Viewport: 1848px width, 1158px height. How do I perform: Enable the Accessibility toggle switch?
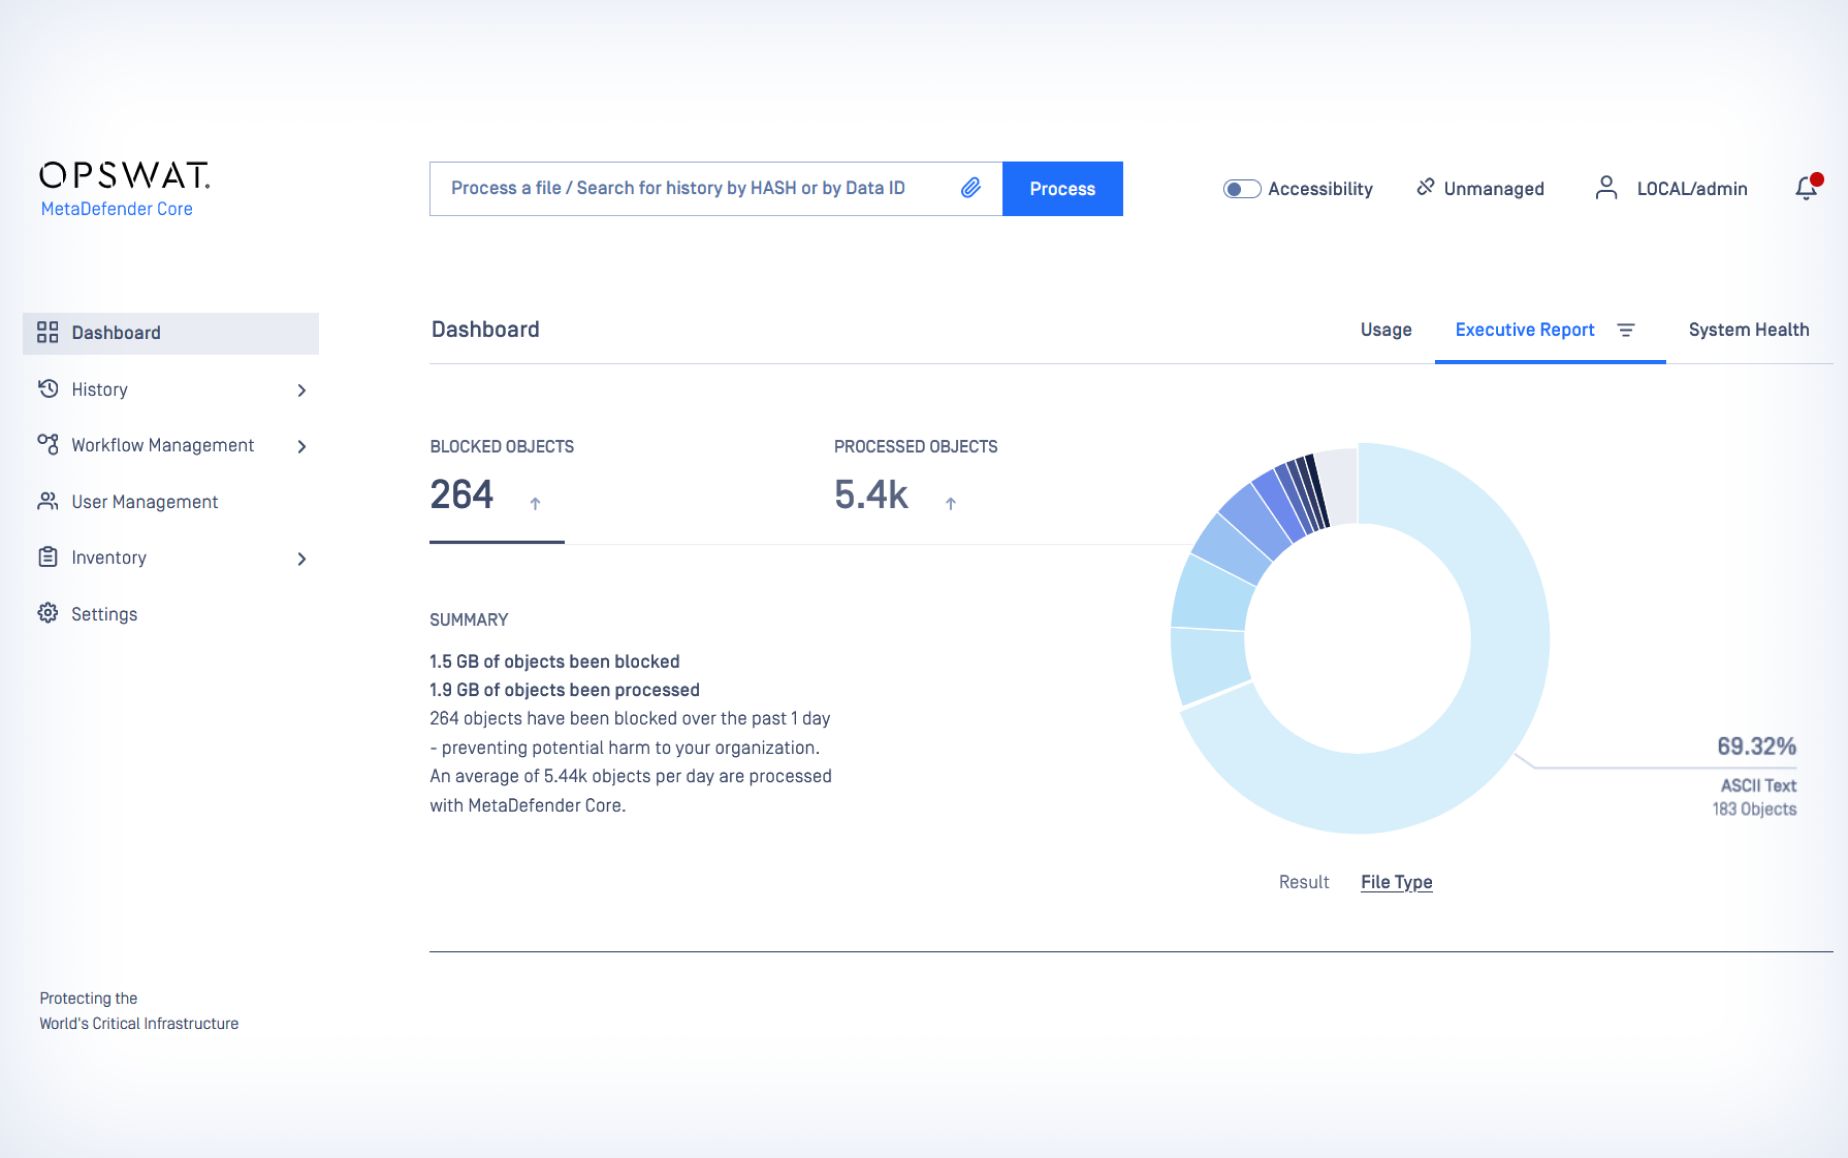click(x=1241, y=189)
